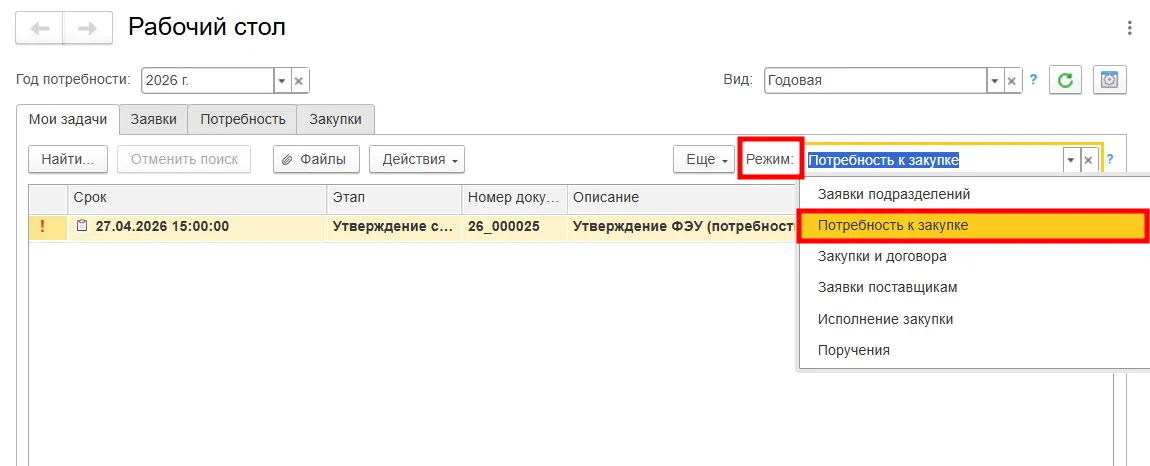Sort by the Этап column header
The image size is (1150, 466).
click(395, 198)
